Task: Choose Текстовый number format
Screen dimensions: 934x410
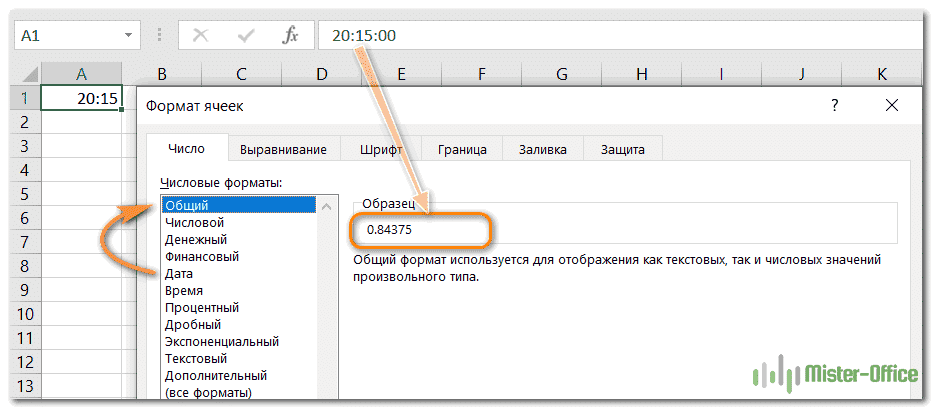Action: click(196, 358)
